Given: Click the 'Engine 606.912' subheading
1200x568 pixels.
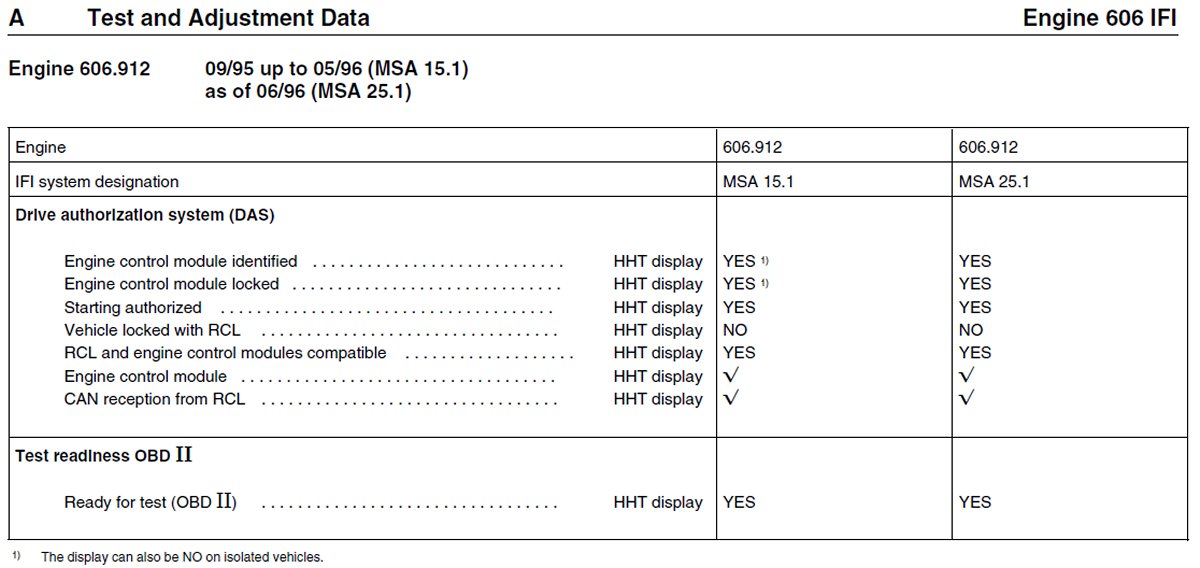Looking at the screenshot, I should (79, 70).
